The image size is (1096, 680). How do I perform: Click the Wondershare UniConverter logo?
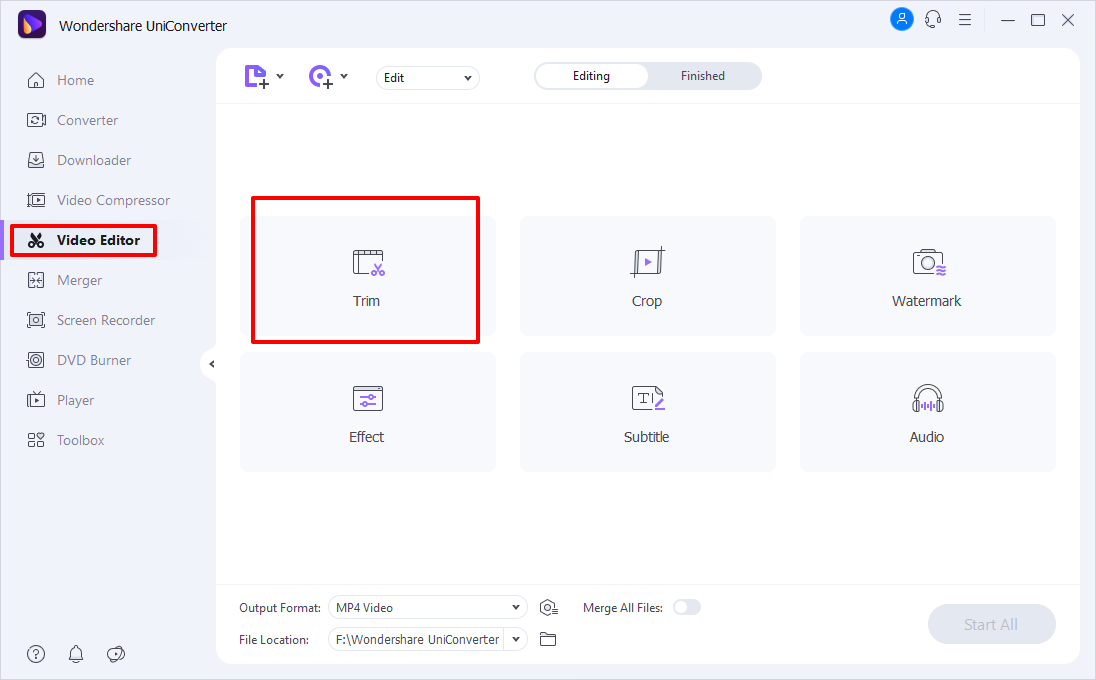click(x=31, y=24)
